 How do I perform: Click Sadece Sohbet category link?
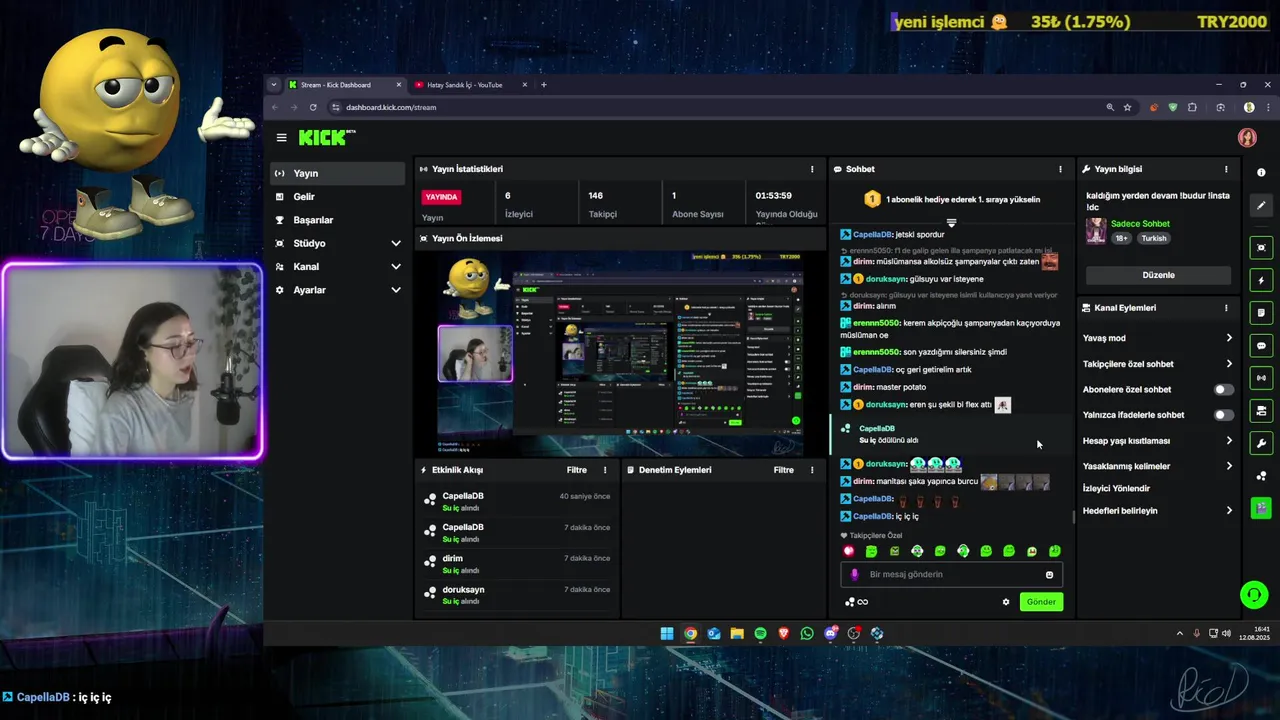pyautogui.click(x=1140, y=224)
